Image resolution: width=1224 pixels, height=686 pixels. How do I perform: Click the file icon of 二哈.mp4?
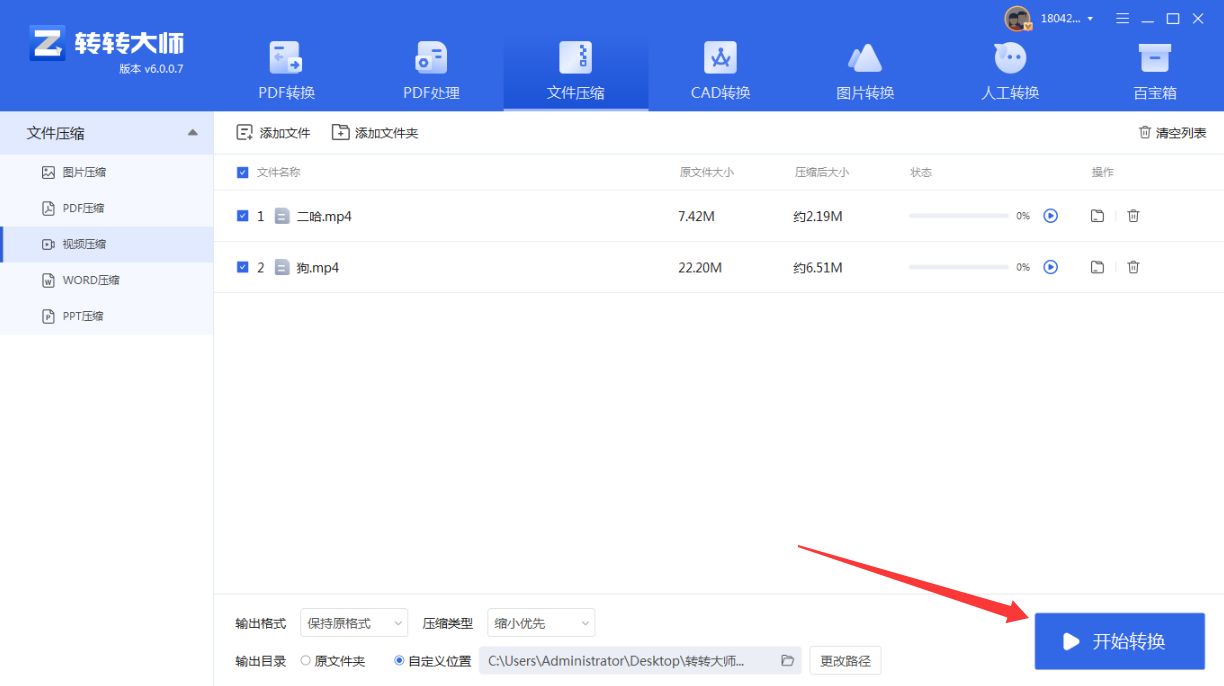coord(282,216)
